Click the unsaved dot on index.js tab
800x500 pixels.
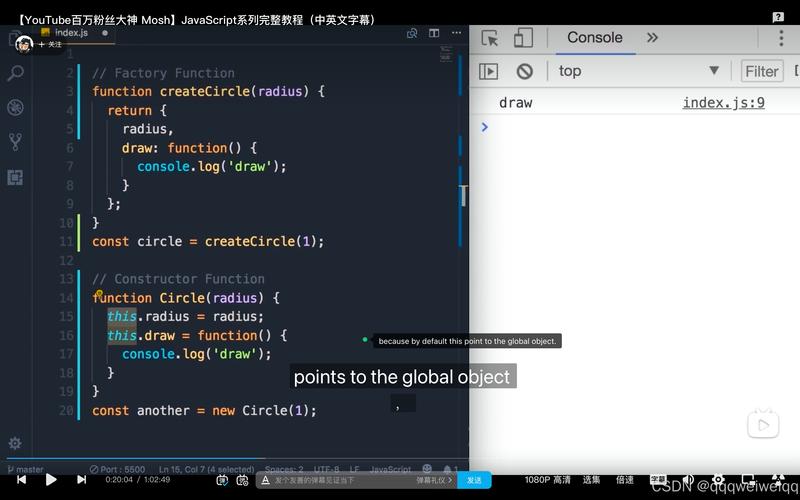point(105,33)
